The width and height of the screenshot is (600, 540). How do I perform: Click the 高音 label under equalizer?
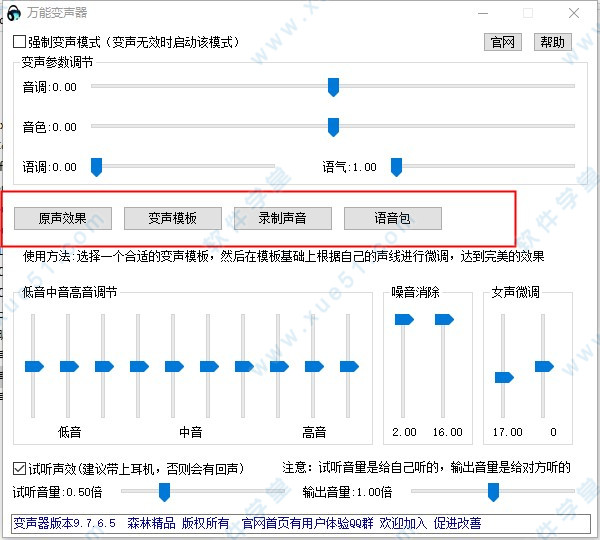tap(314, 432)
